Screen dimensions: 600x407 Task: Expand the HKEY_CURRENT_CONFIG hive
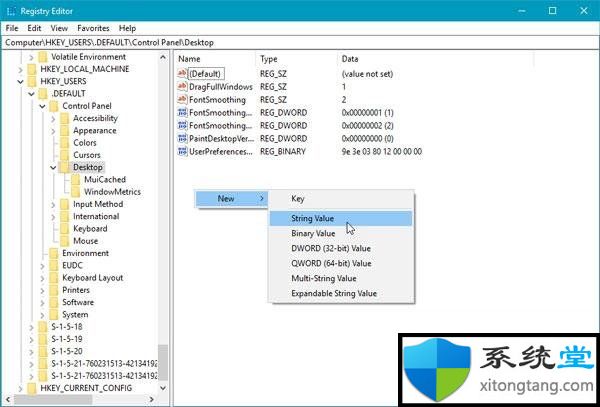coord(20,388)
